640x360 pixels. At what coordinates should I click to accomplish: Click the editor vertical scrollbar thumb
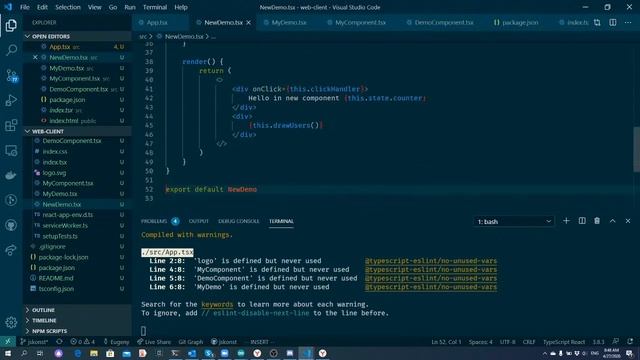tap(636, 149)
